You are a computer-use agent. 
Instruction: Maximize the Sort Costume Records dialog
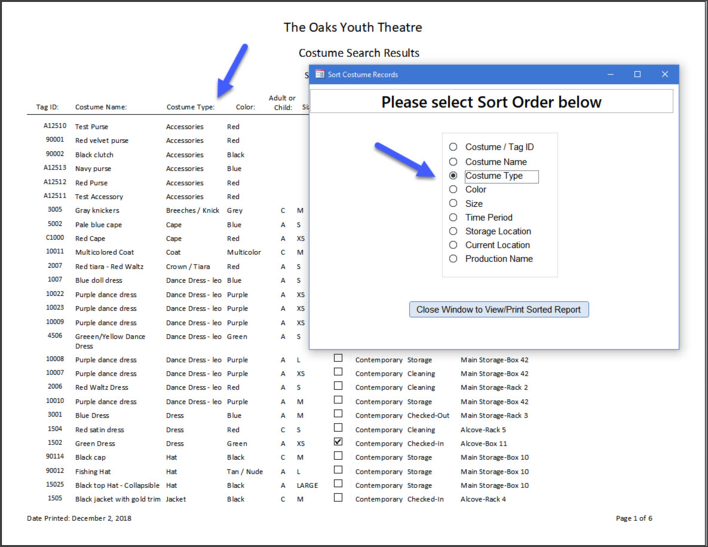(637, 74)
